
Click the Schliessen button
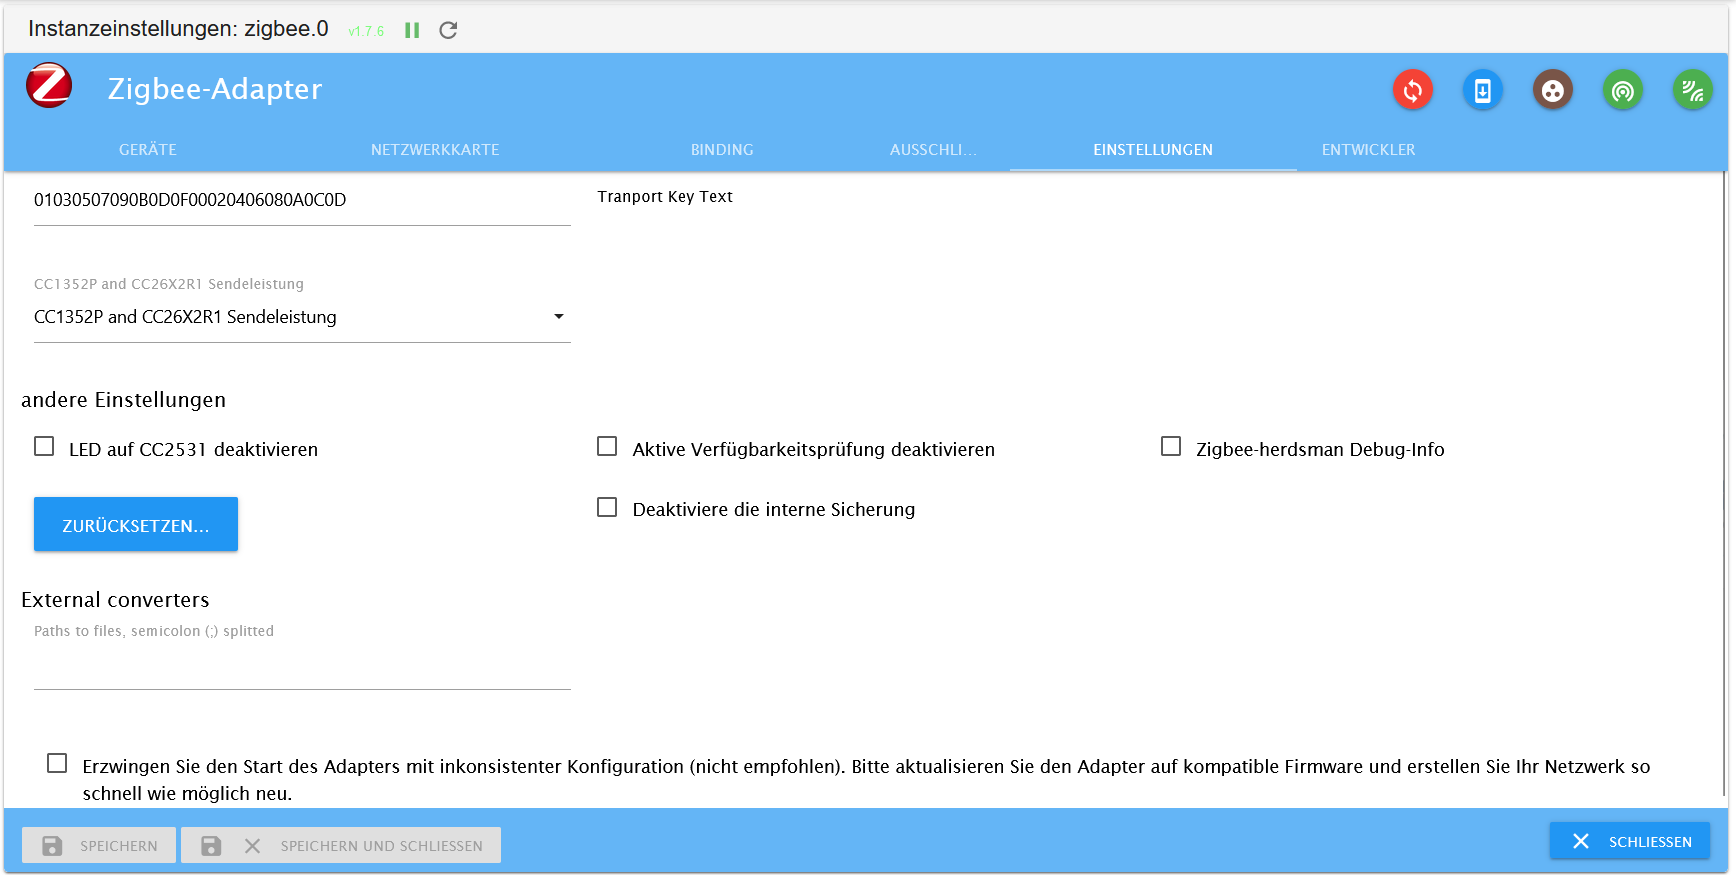pos(1630,841)
